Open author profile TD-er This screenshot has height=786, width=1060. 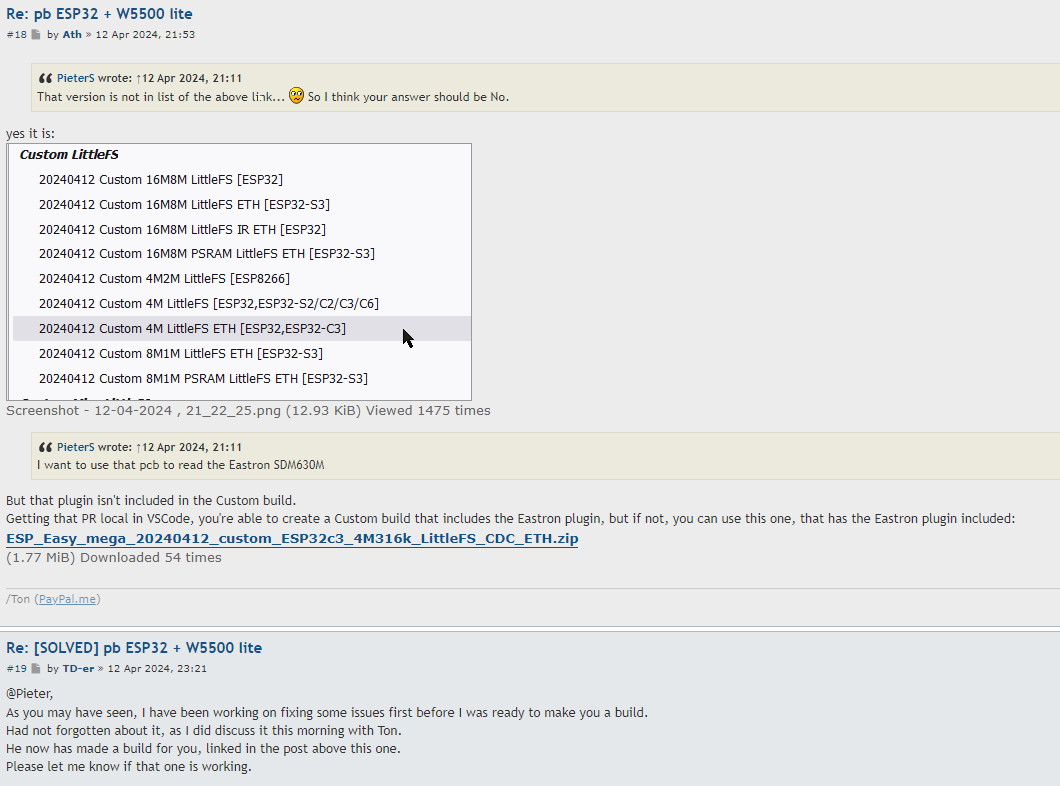coord(78,668)
